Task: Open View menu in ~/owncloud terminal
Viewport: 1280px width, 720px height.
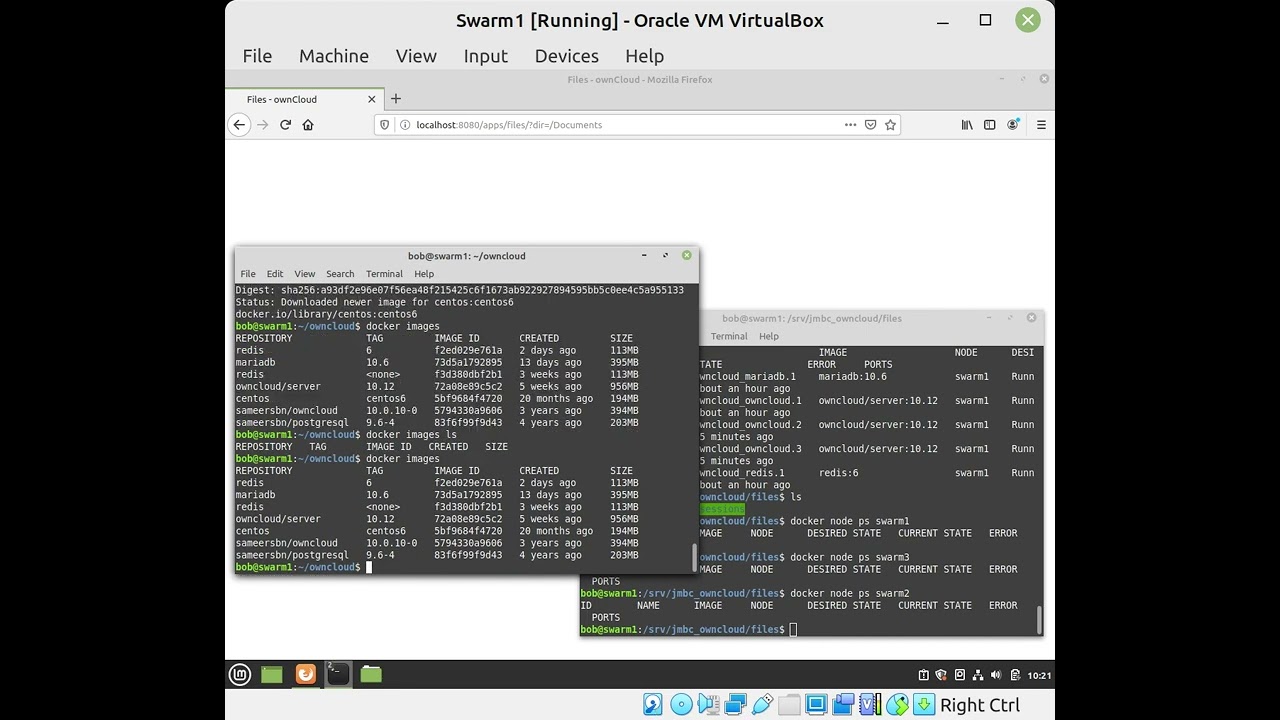Action: coord(305,274)
